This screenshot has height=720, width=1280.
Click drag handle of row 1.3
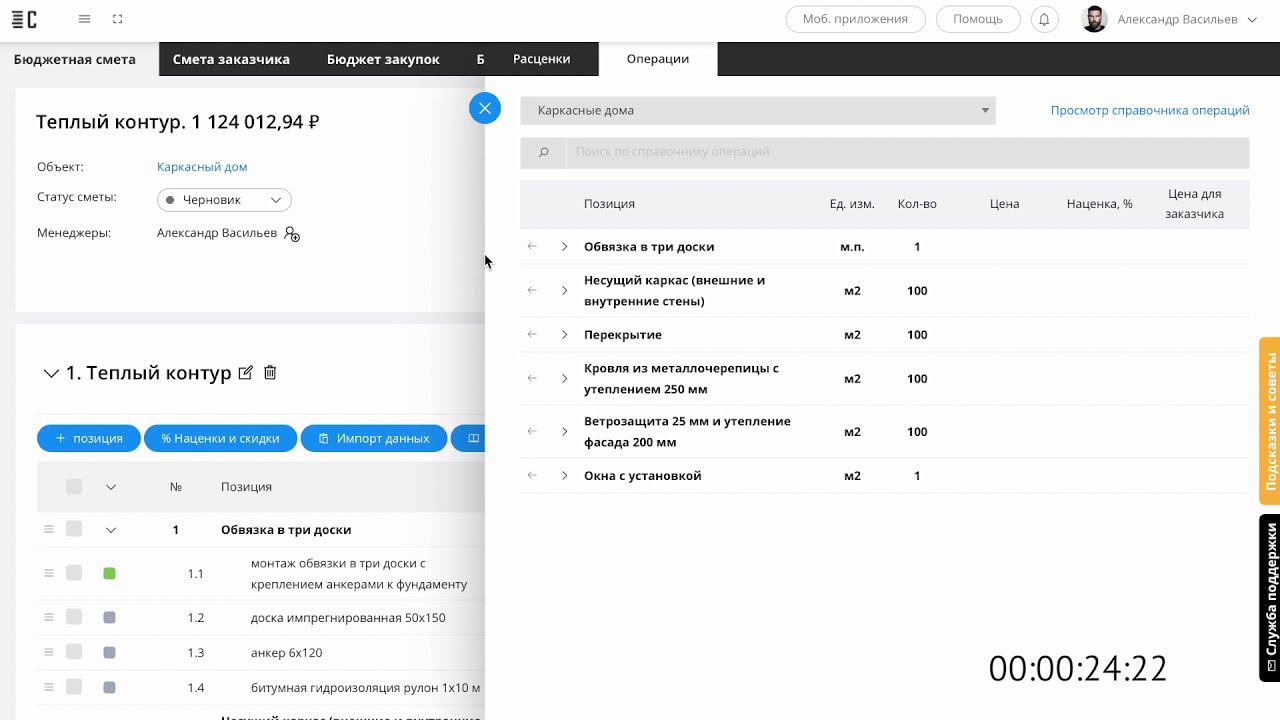point(48,653)
